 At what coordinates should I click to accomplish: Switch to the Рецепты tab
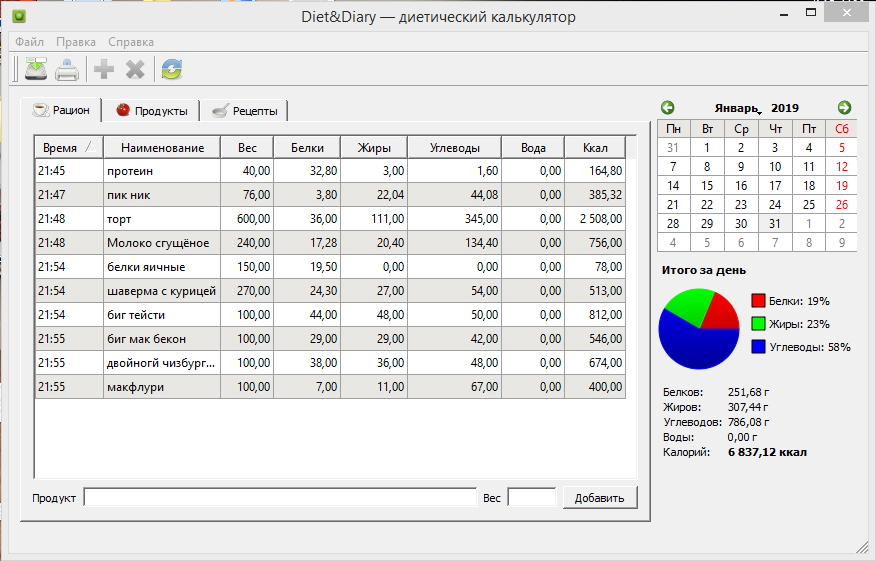pos(247,110)
